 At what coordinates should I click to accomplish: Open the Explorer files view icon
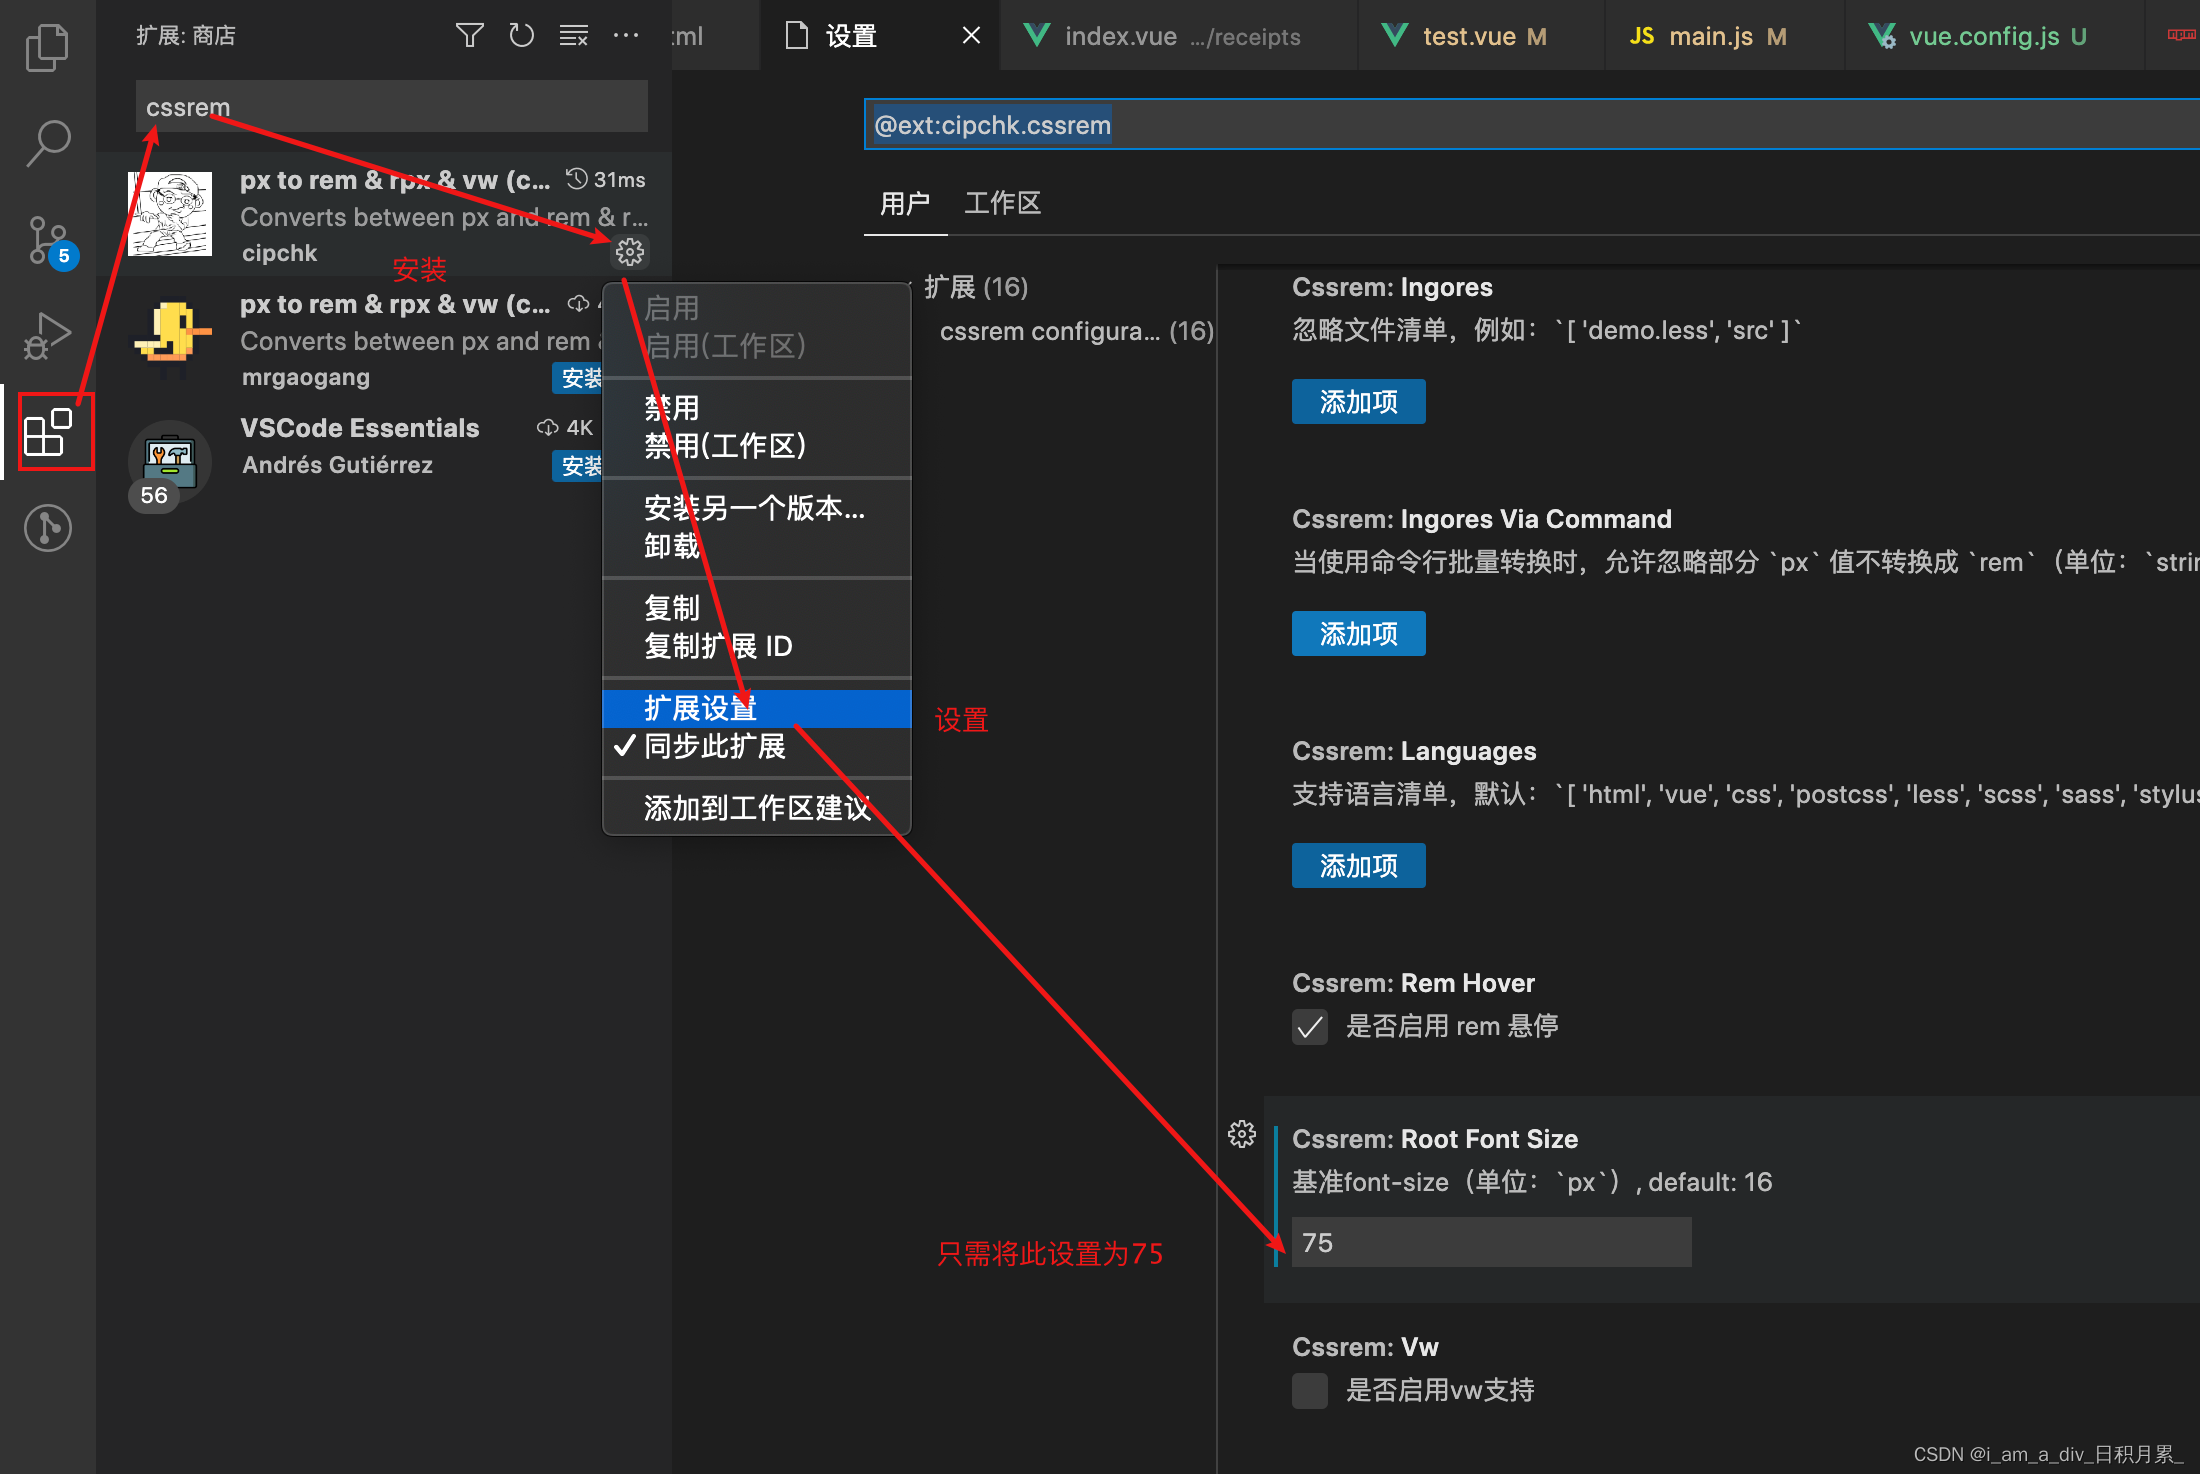pyautogui.click(x=47, y=47)
